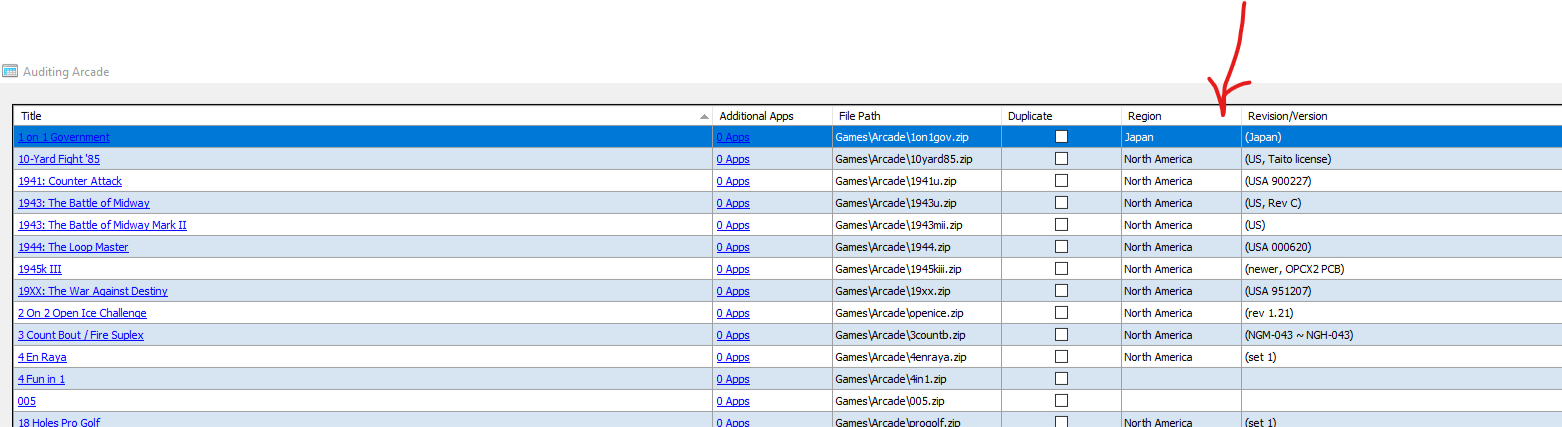Toggle Duplicate checkbox for 2 On 2 Open Ice Challenge
The image size is (1562, 427).
(x=1061, y=313)
